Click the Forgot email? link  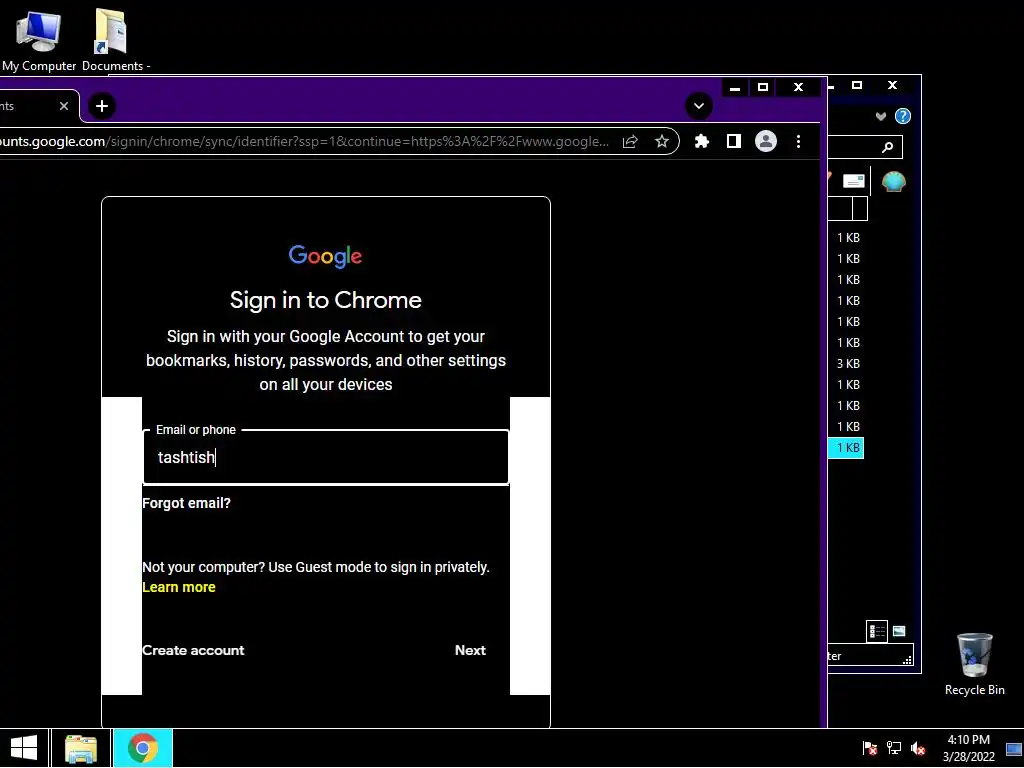coord(186,504)
